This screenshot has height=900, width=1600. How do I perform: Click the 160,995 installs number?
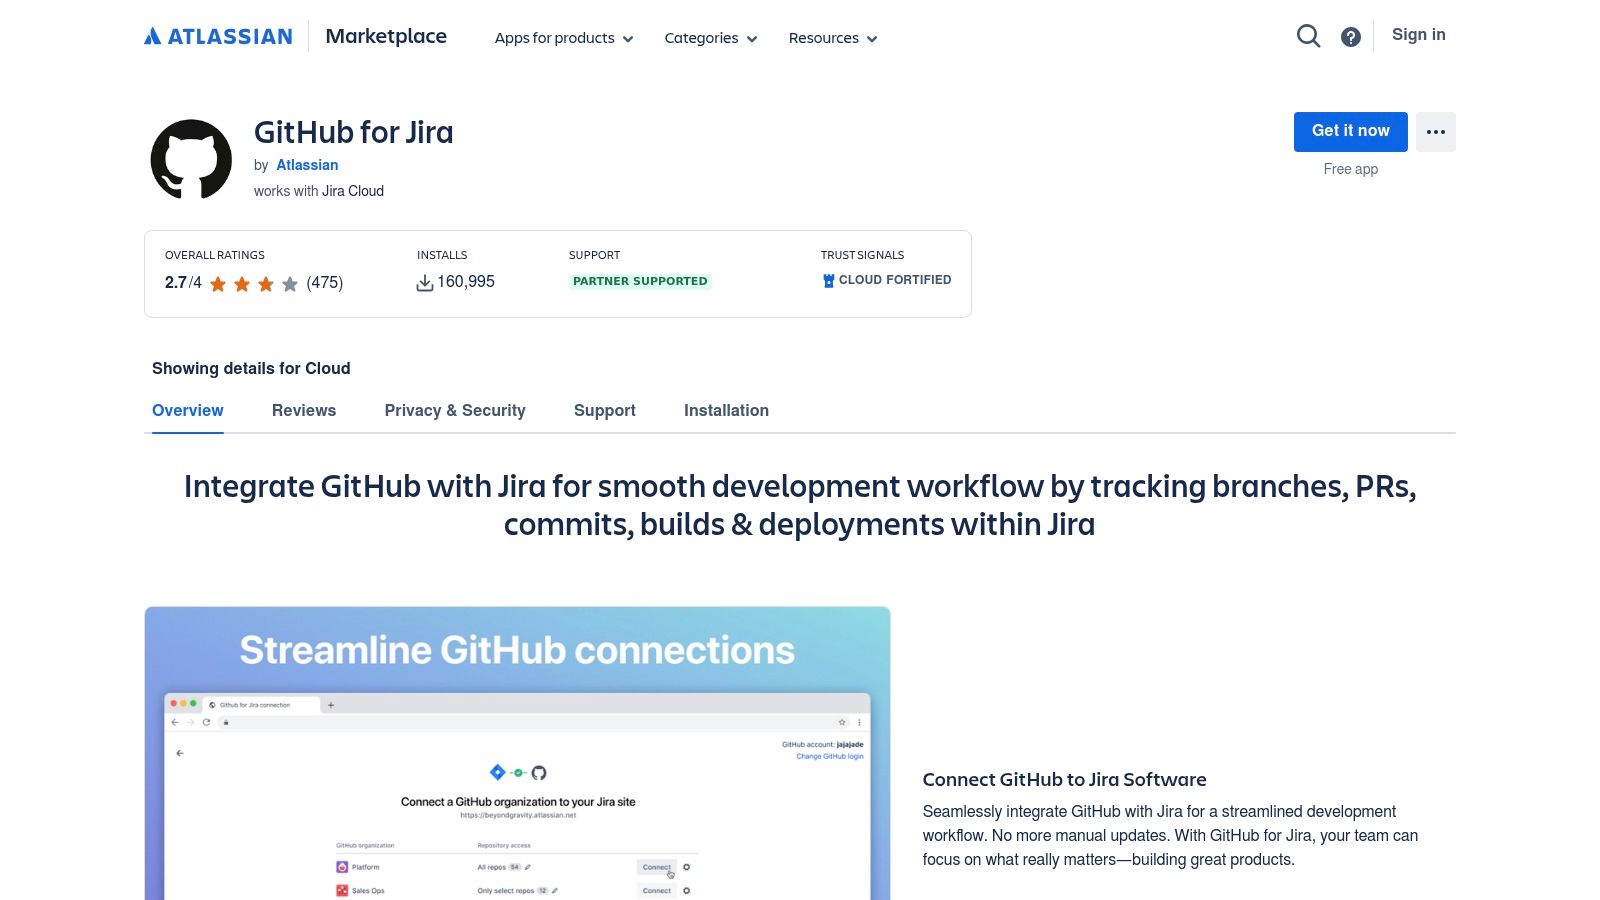[x=466, y=282]
